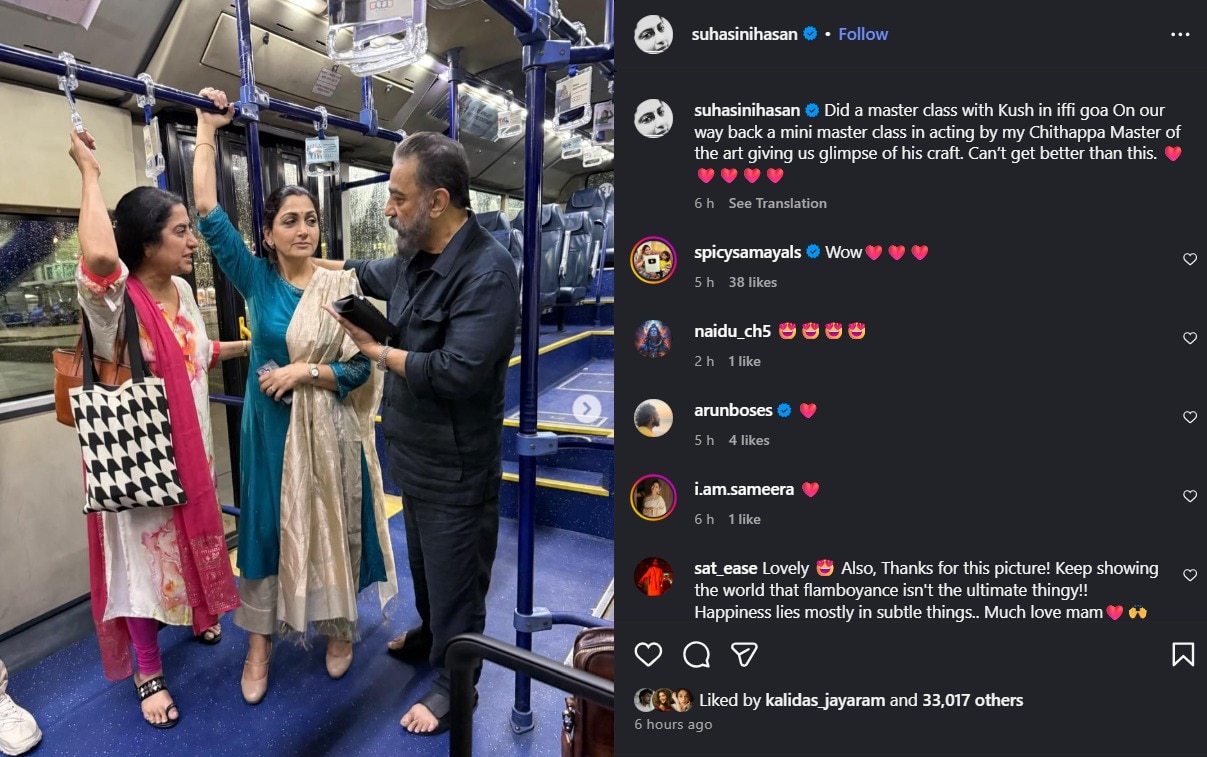View sat_ease's profile avatar
This screenshot has height=757, width=1207.
[653, 576]
